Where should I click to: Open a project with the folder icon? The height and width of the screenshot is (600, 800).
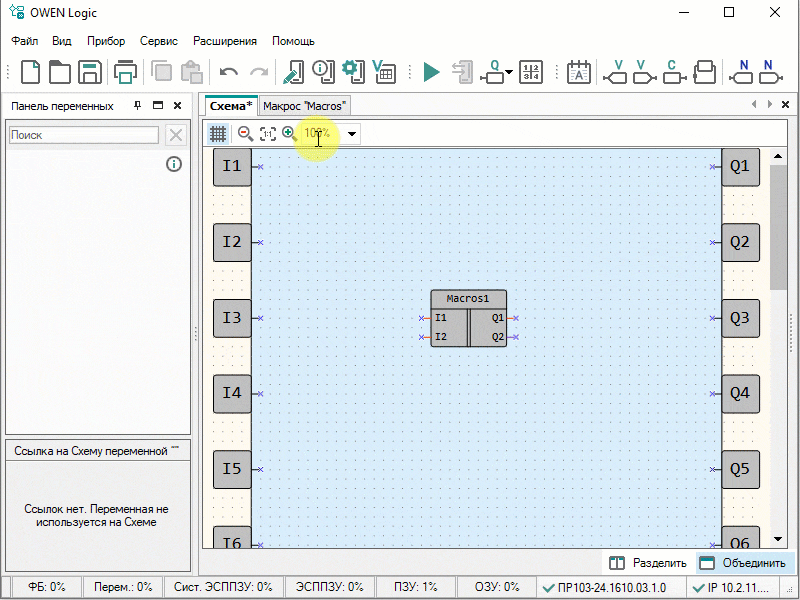pyautogui.click(x=60, y=72)
